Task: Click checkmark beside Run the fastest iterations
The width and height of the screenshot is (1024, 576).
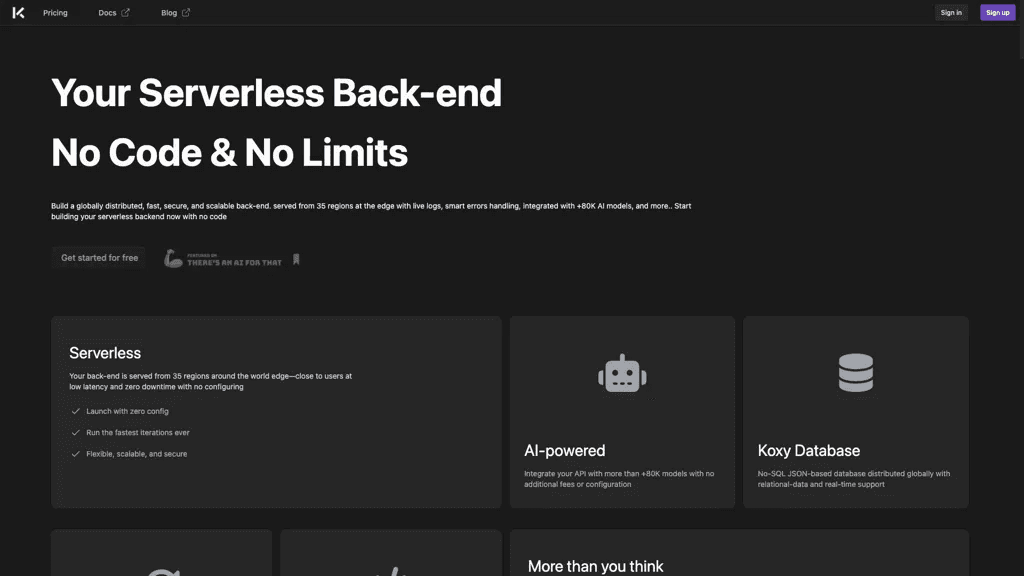Action: click(76, 432)
